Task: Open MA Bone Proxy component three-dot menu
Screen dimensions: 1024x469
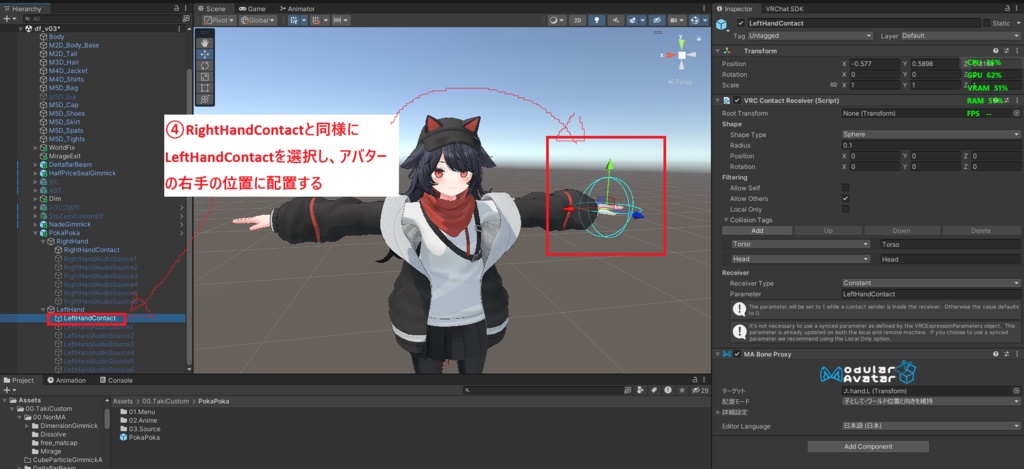Action: (1016, 354)
